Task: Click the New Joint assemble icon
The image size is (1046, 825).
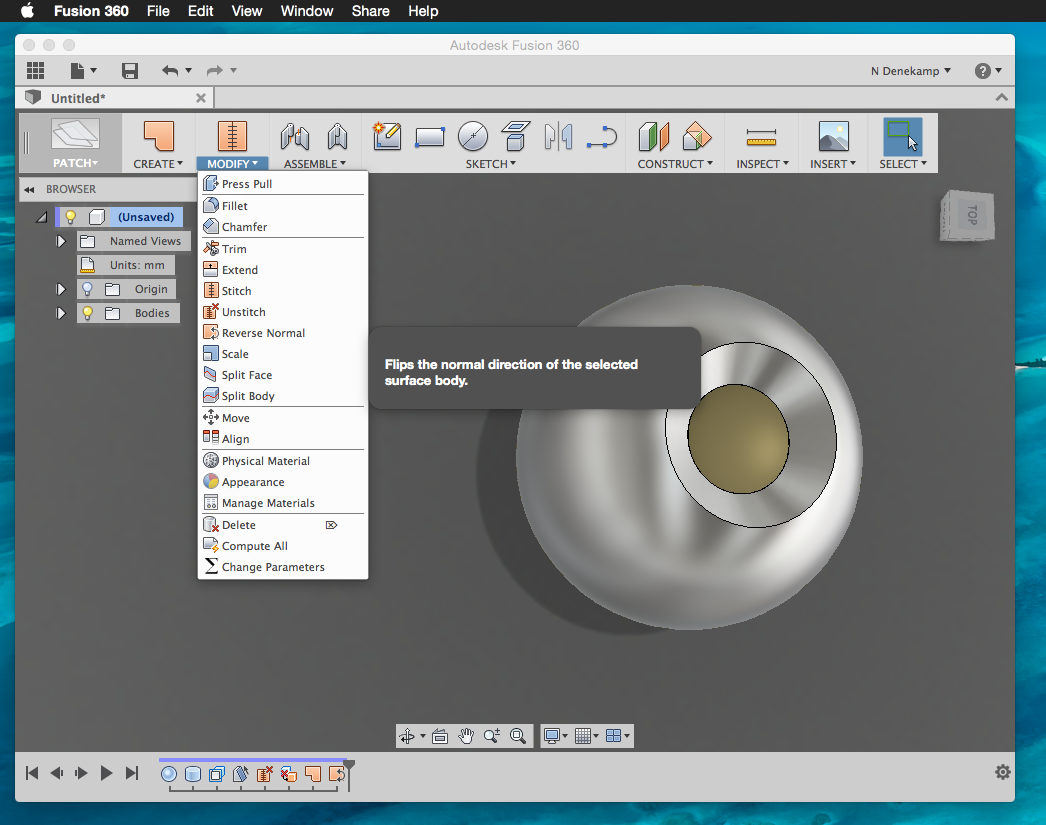Action: pyautogui.click(x=294, y=136)
